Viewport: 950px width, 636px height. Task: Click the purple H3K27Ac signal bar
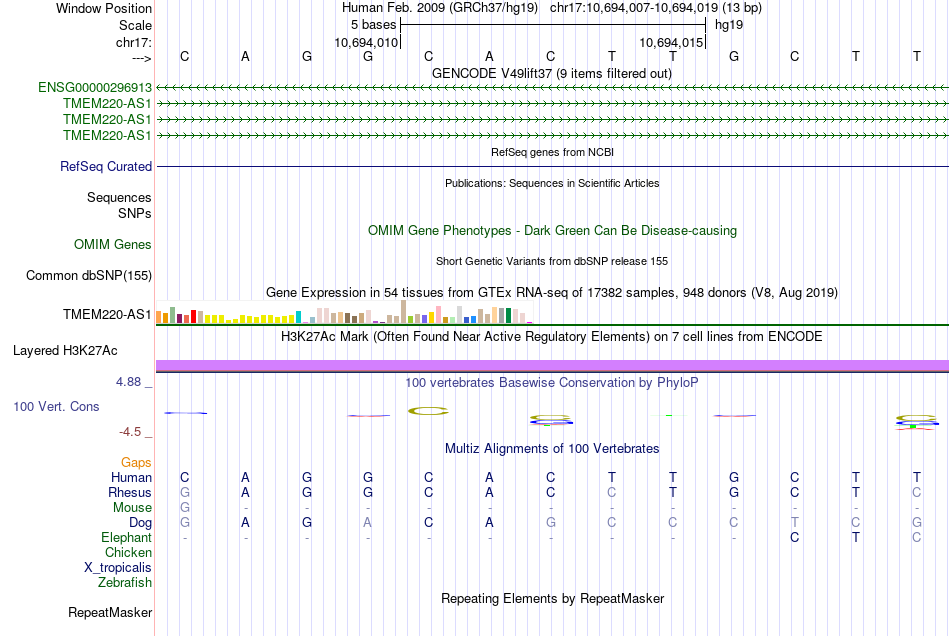coord(552,365)
